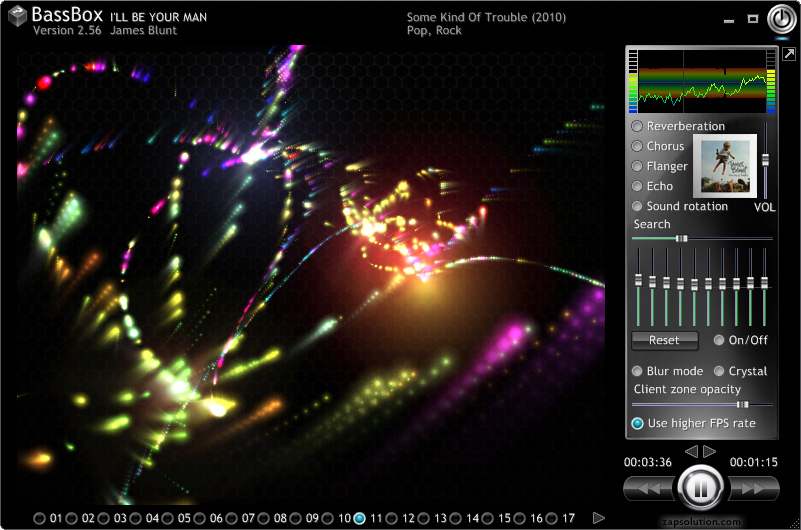The image size is (801, 530).
Task: Click the small right triangle above pause
Action: (709, 451)
